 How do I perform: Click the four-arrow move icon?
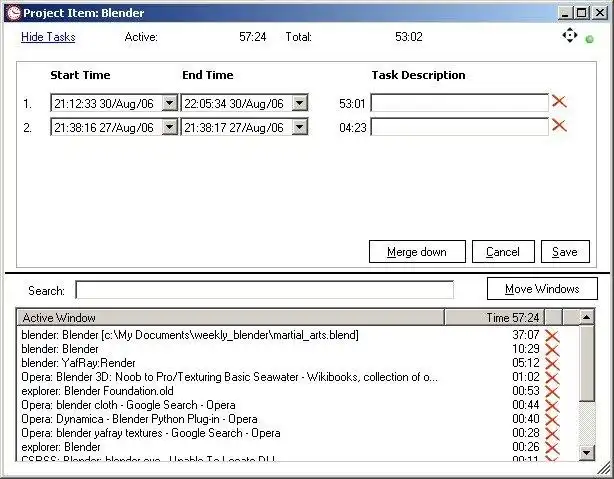(x=570, y=36)
